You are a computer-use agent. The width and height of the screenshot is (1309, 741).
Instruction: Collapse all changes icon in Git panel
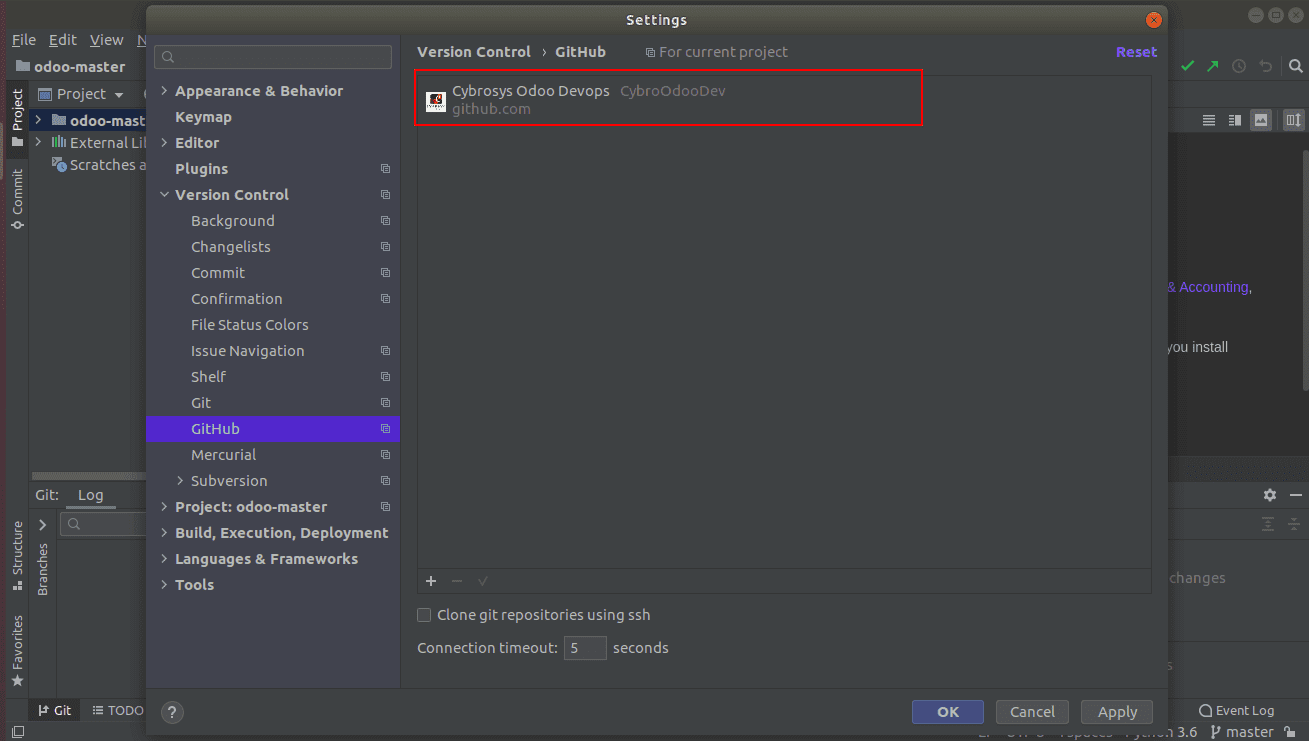[x=1294, y=524]
